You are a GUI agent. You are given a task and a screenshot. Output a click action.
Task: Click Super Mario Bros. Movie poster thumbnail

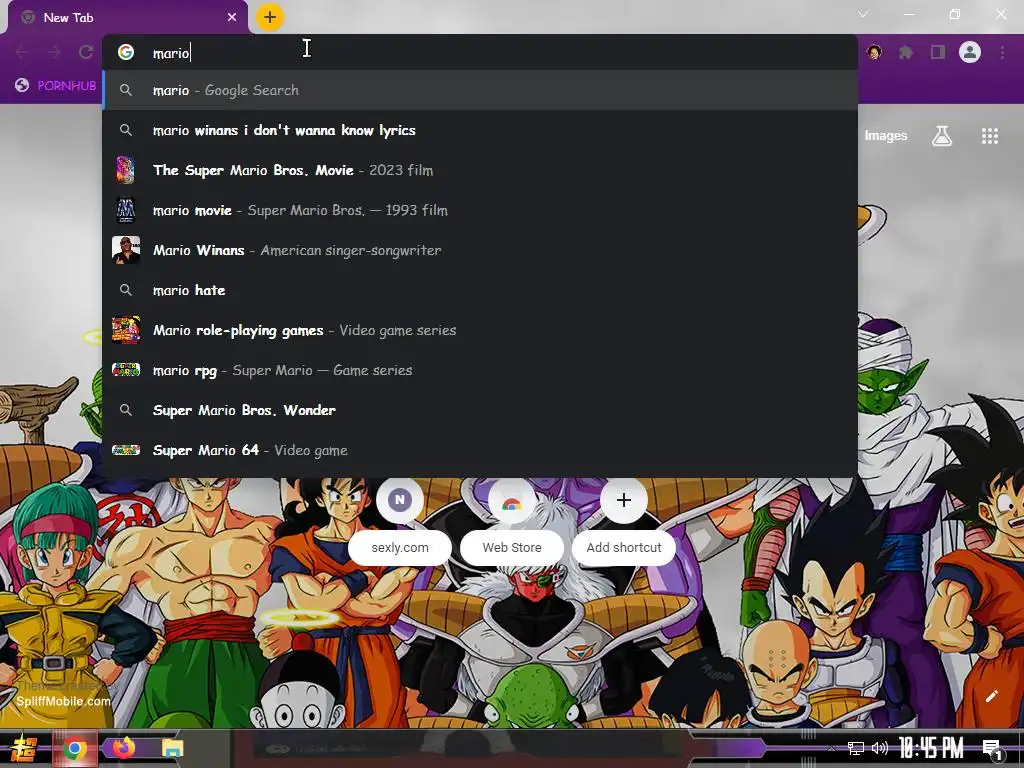(125, 170)
